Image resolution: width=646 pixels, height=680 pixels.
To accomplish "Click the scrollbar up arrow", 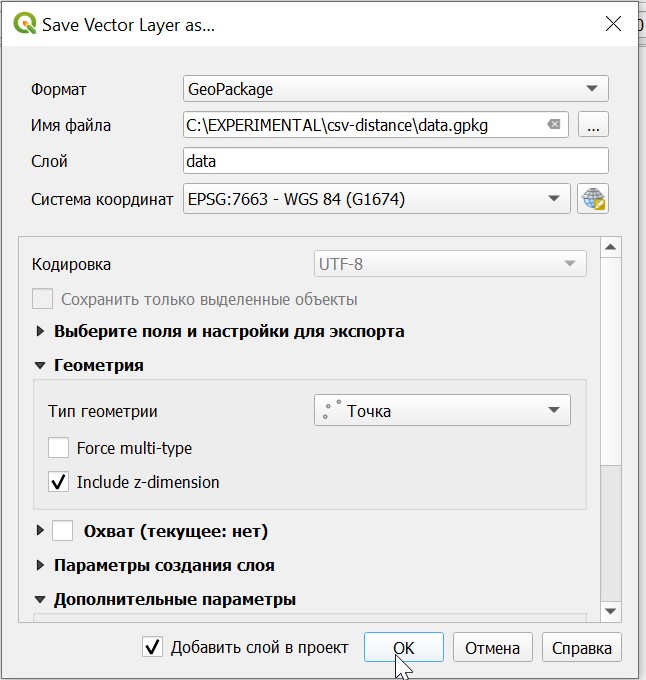I will pyautogui.click(x=611, y=247).
